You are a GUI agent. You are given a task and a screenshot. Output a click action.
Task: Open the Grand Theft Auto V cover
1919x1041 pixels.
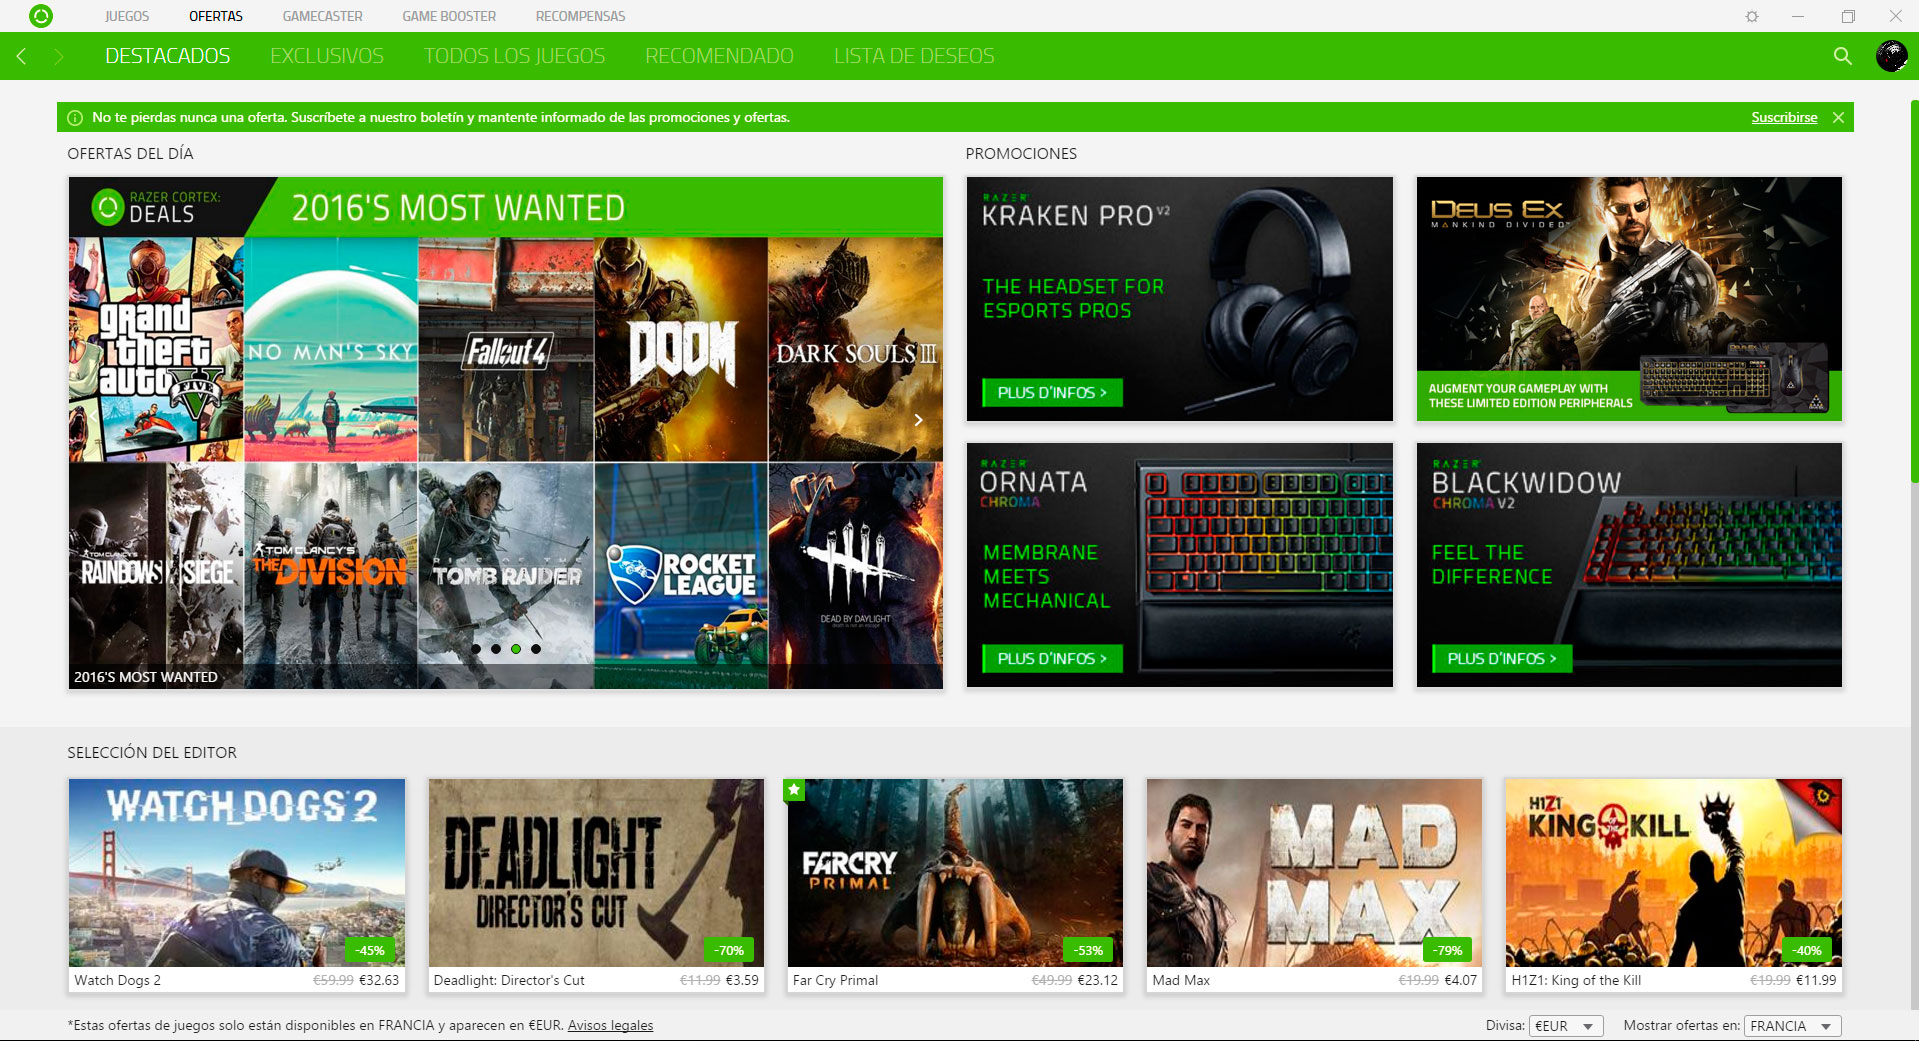coord(156,349)
